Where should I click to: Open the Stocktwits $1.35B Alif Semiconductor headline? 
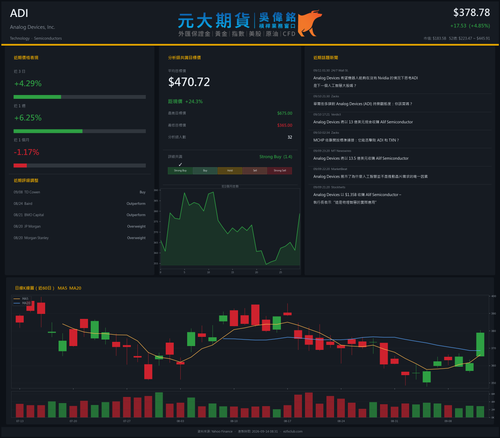[357, 198]
